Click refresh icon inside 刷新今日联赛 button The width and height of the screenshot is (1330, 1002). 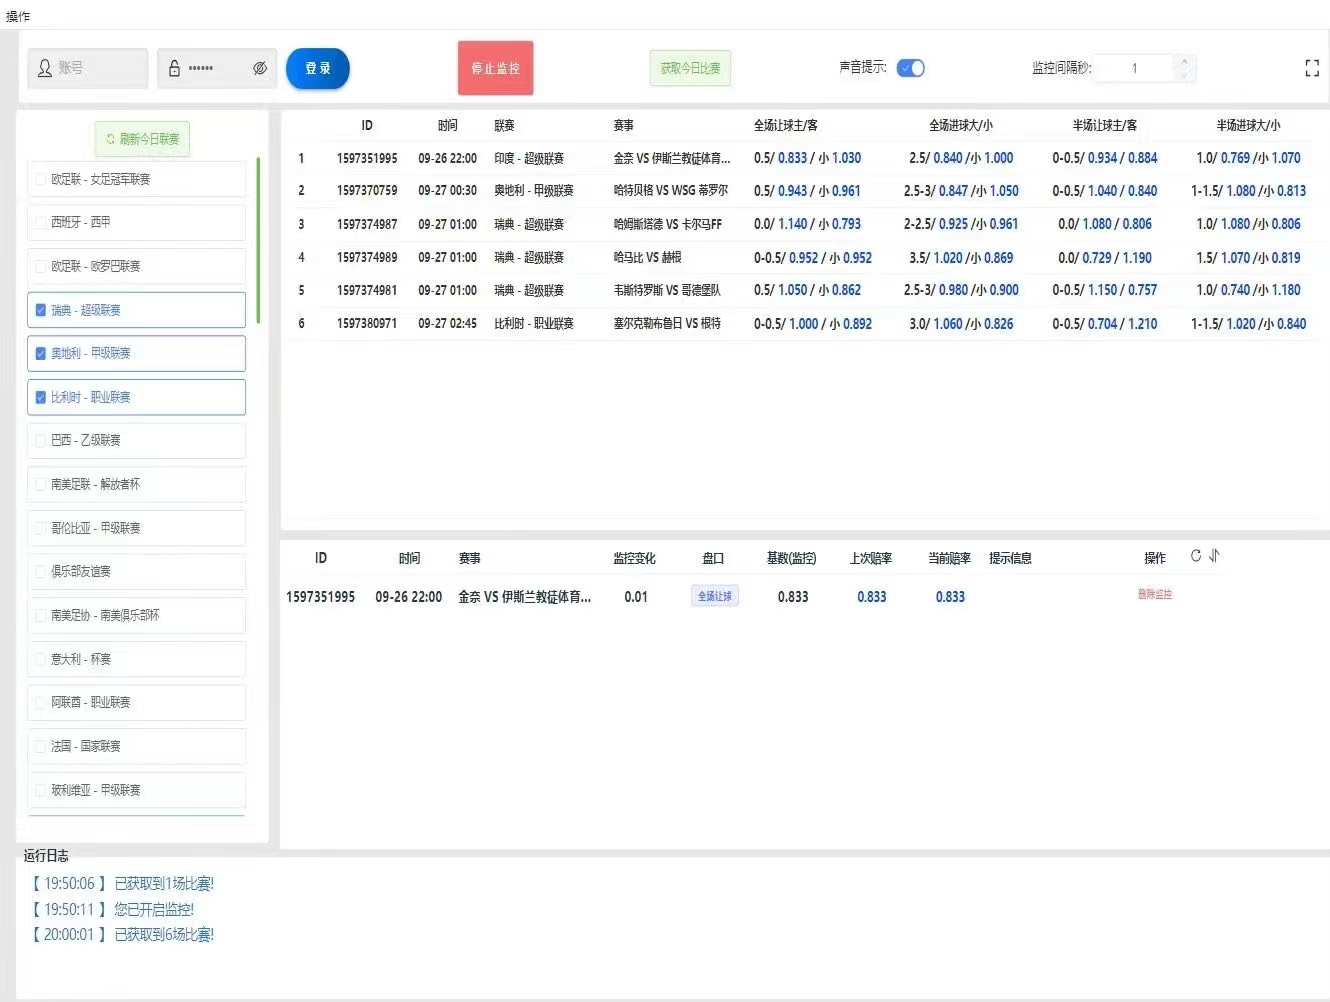[108, 139]
